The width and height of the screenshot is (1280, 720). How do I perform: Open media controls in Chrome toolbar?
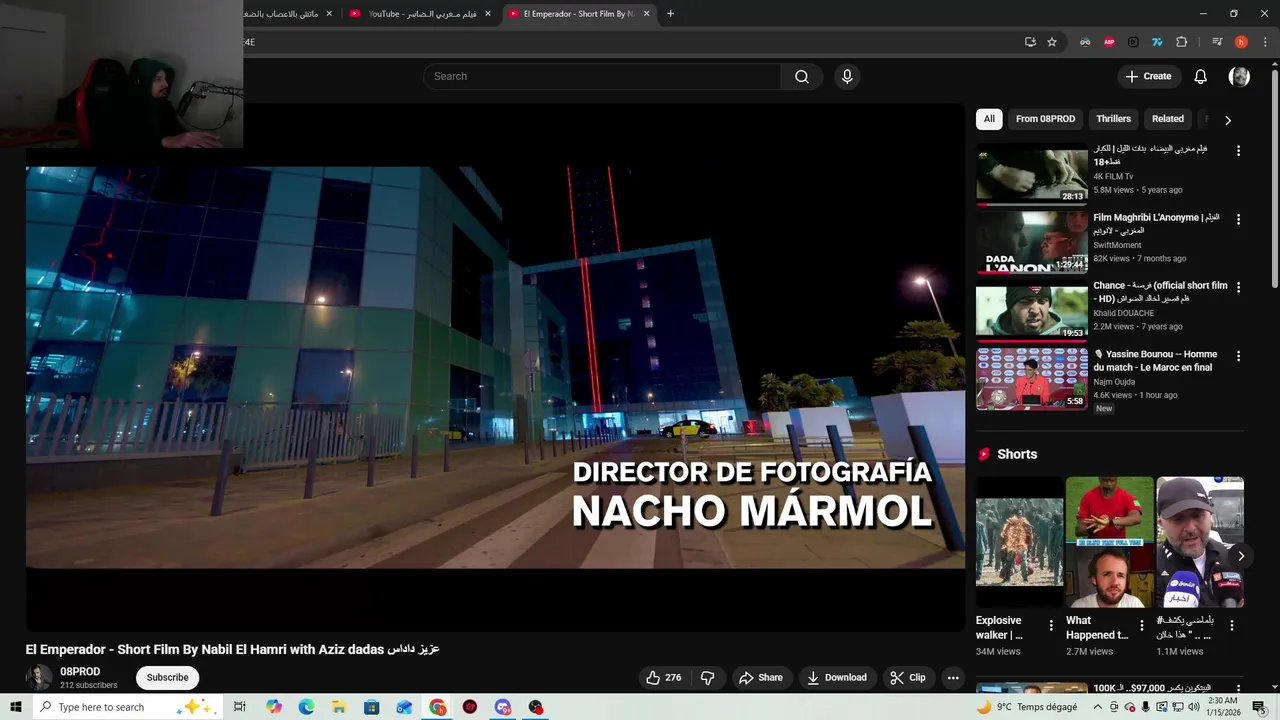1217,42
